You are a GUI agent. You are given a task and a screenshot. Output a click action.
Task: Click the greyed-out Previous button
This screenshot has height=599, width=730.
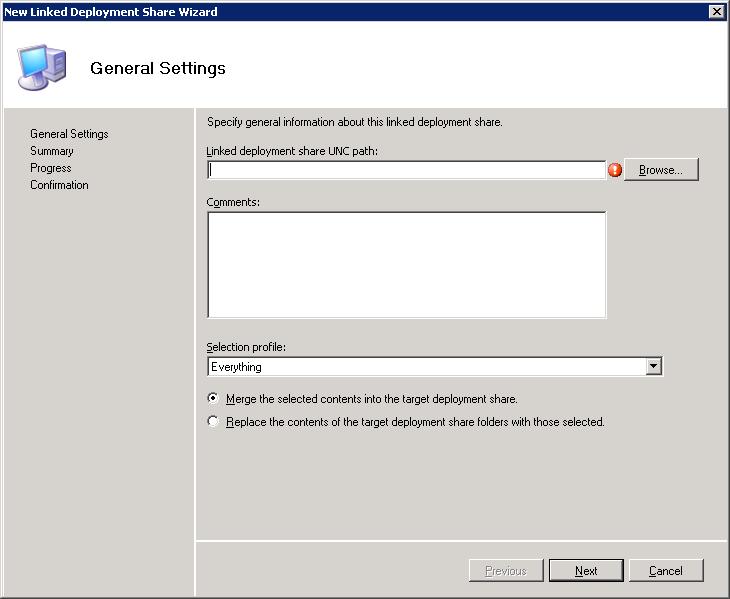[x=505, y=570]
